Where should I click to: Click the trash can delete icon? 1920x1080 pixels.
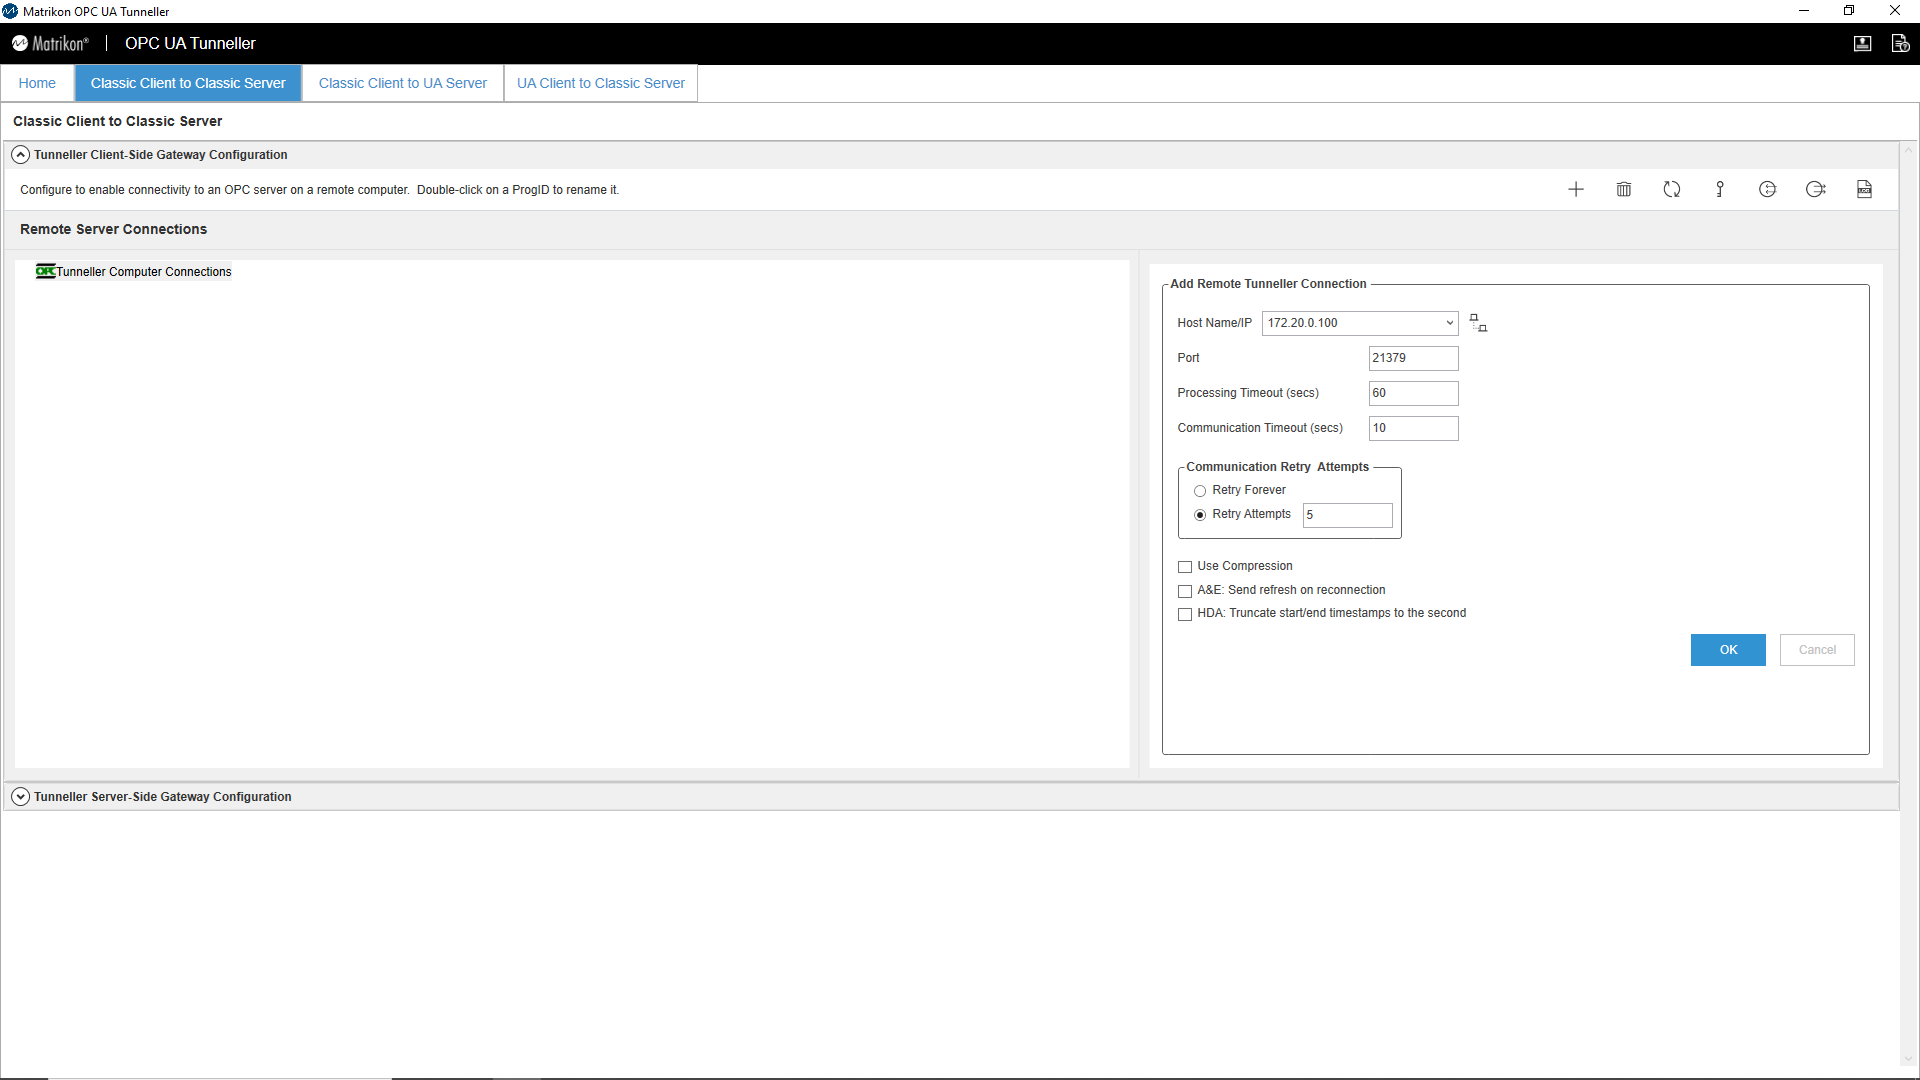1624,189
